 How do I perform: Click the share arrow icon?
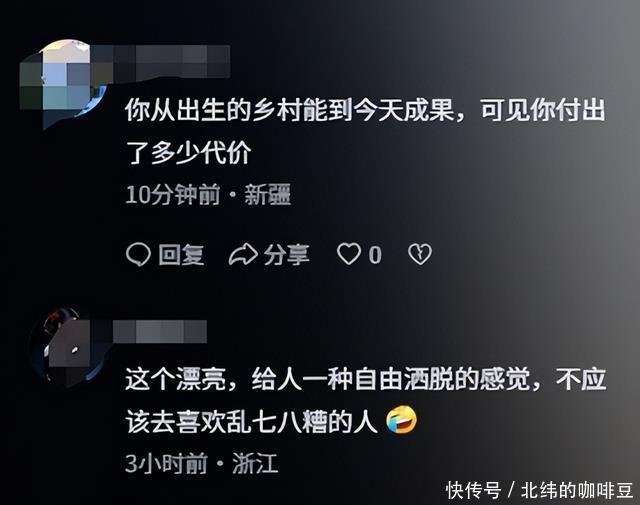click(243, 254)
